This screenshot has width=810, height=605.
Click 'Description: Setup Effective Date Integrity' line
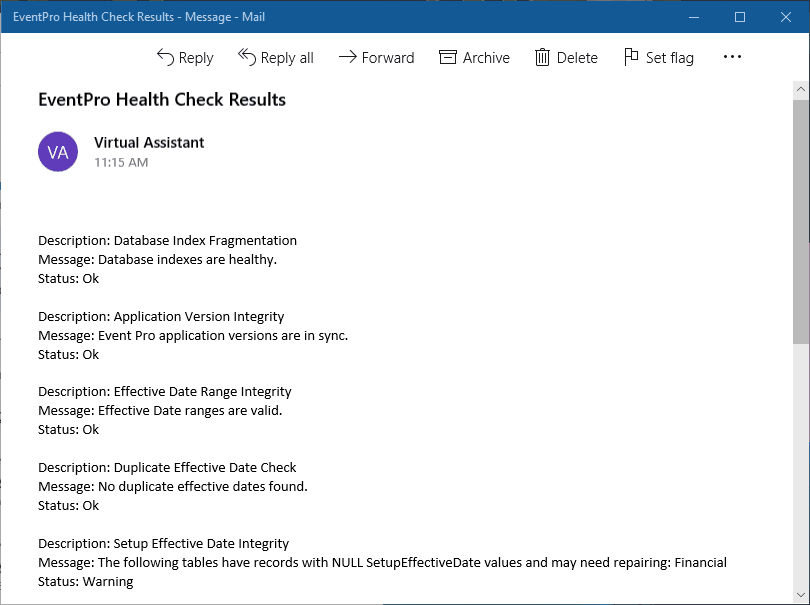click(164, 544)
